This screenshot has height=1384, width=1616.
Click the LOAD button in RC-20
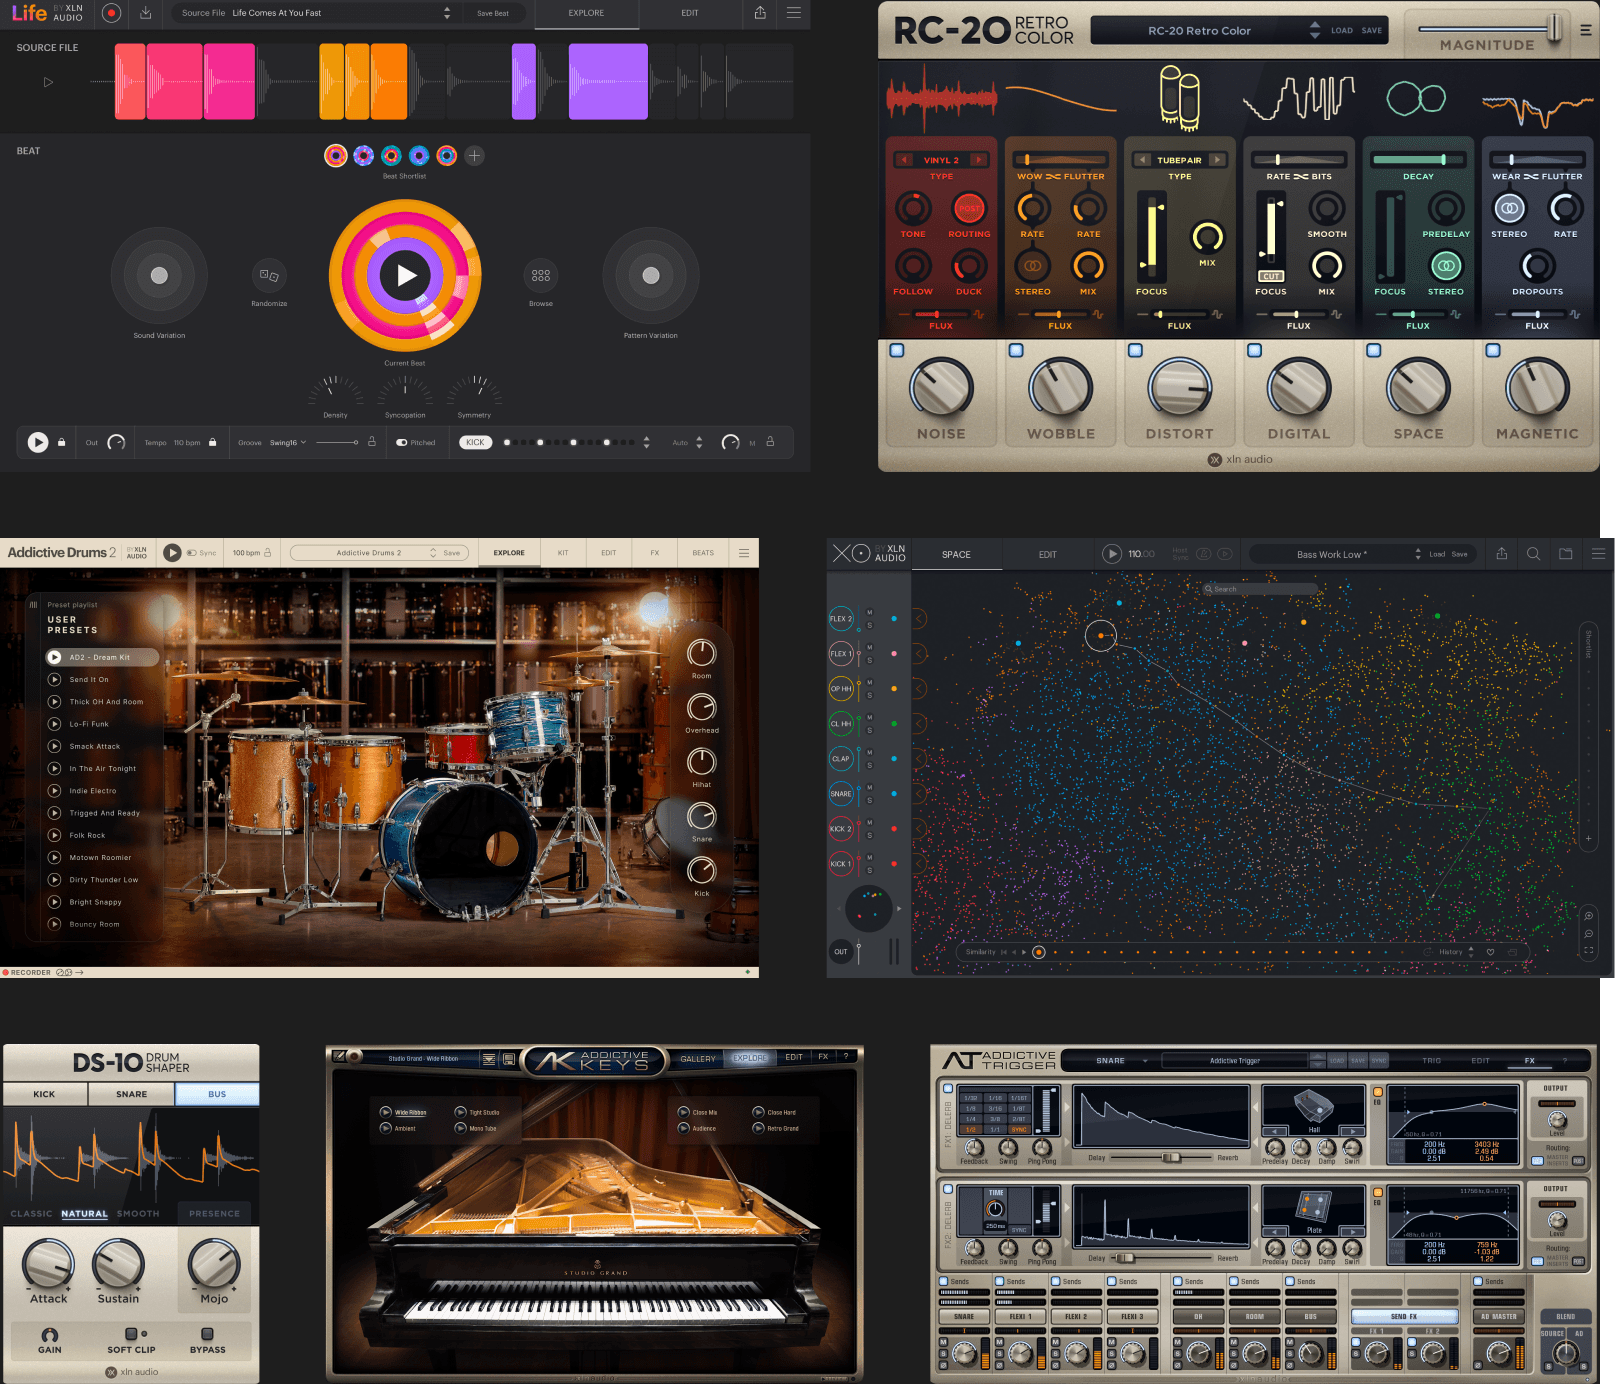coord(1341,31)
